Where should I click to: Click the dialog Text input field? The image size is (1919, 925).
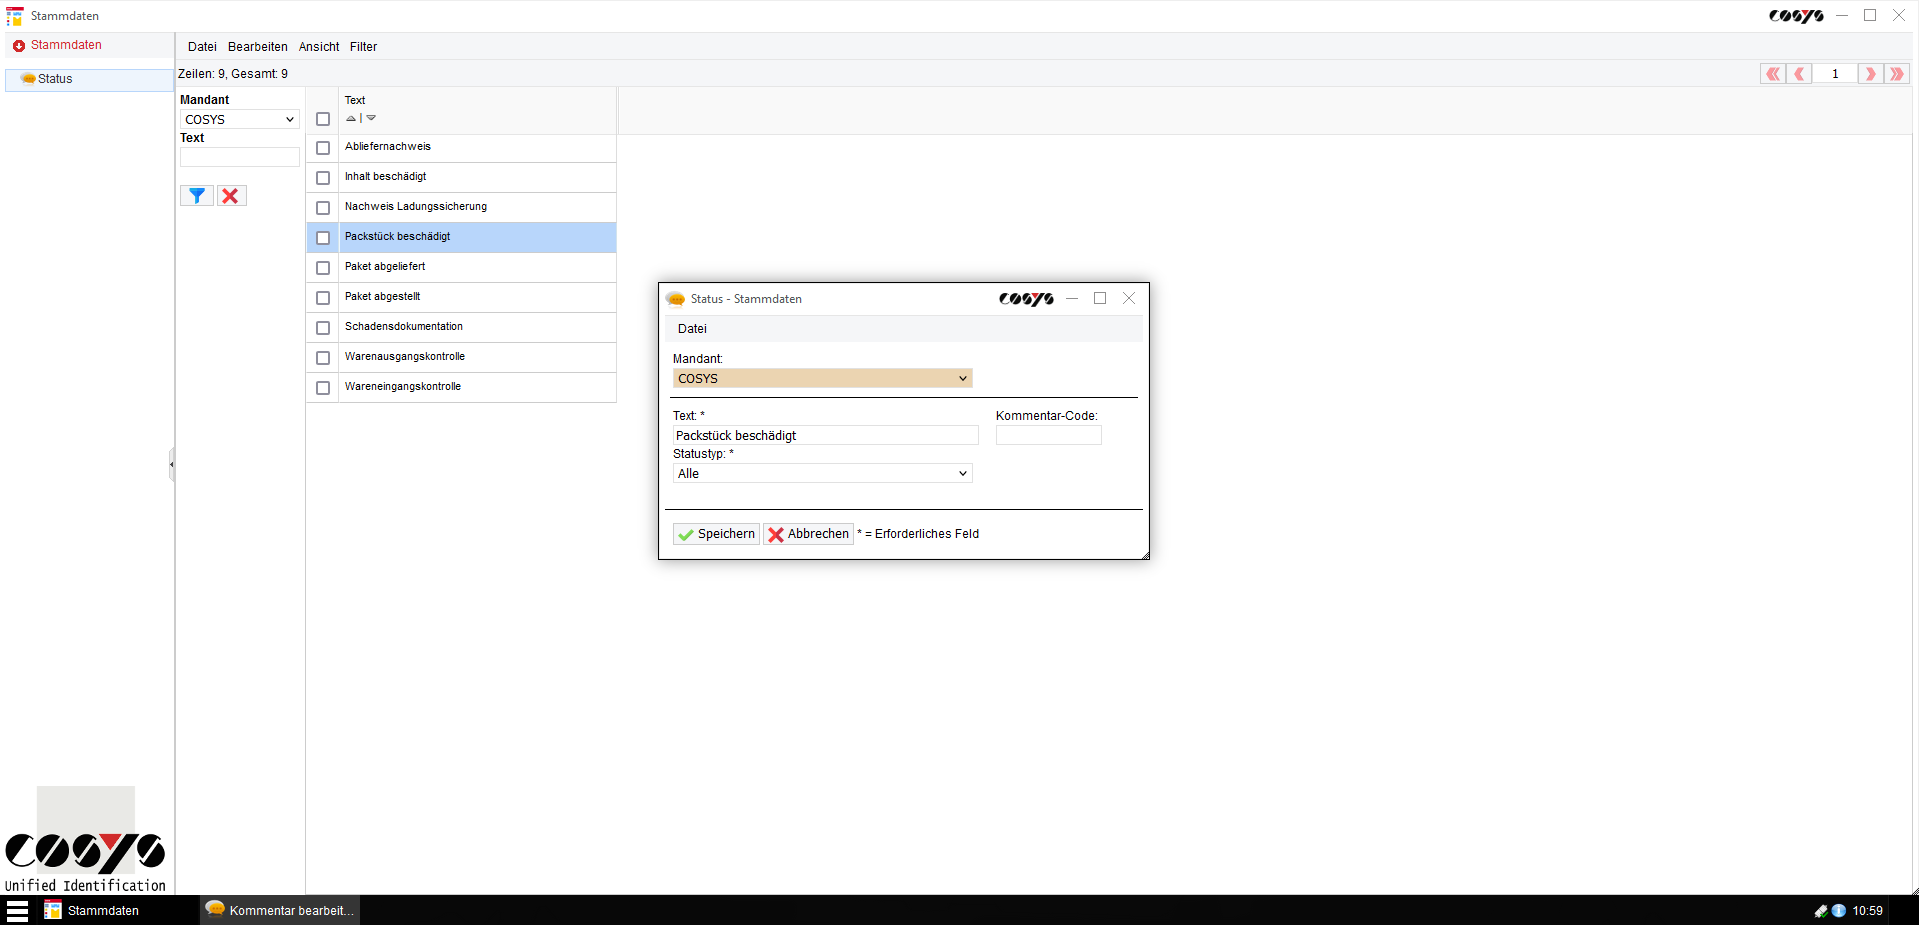click(x=825, y=436)
